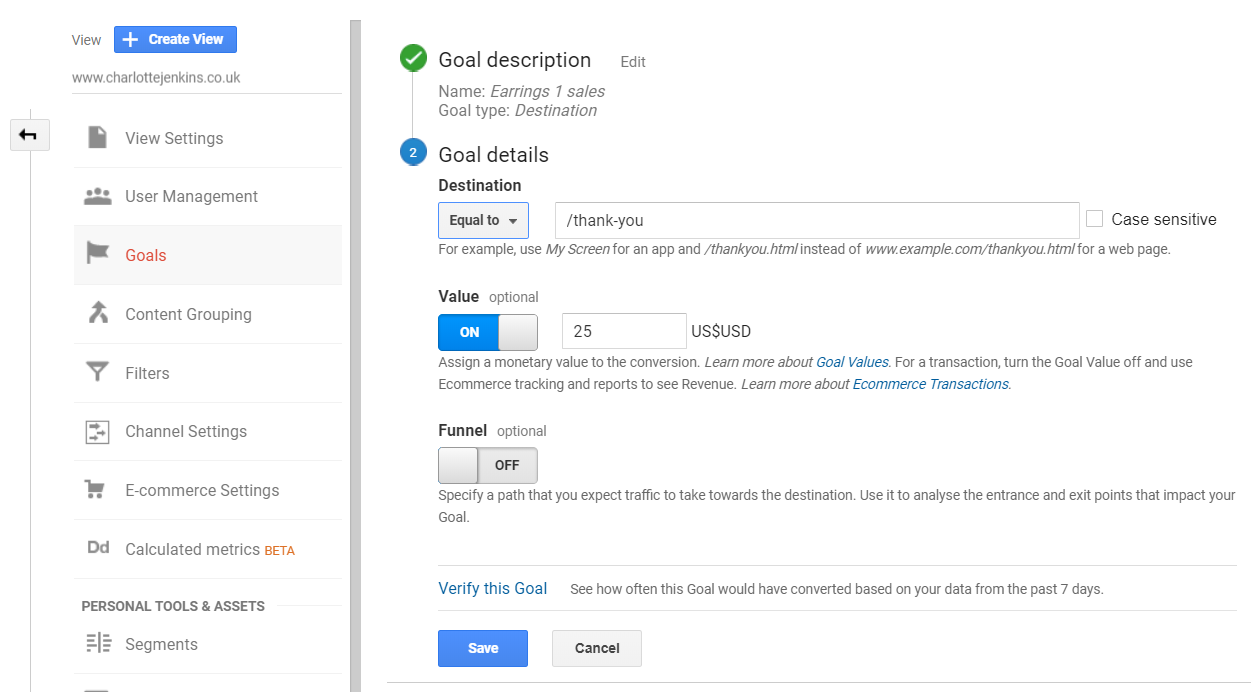The width and height of the screenshot is (1251, 692).
Task: Click the Destination URL input field
Action: coord(817,220)
